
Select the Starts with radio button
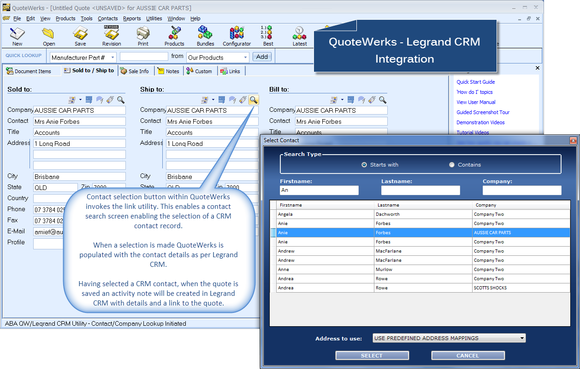click(364, 165)
